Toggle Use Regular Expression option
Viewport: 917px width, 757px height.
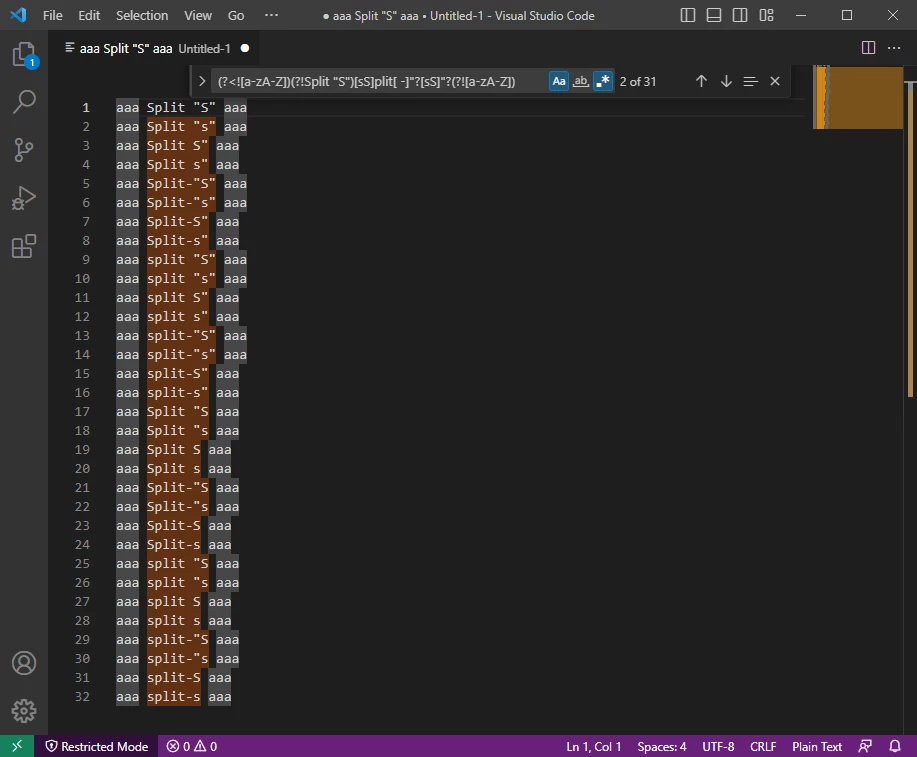pyautogui.click(x=603, y=81)
